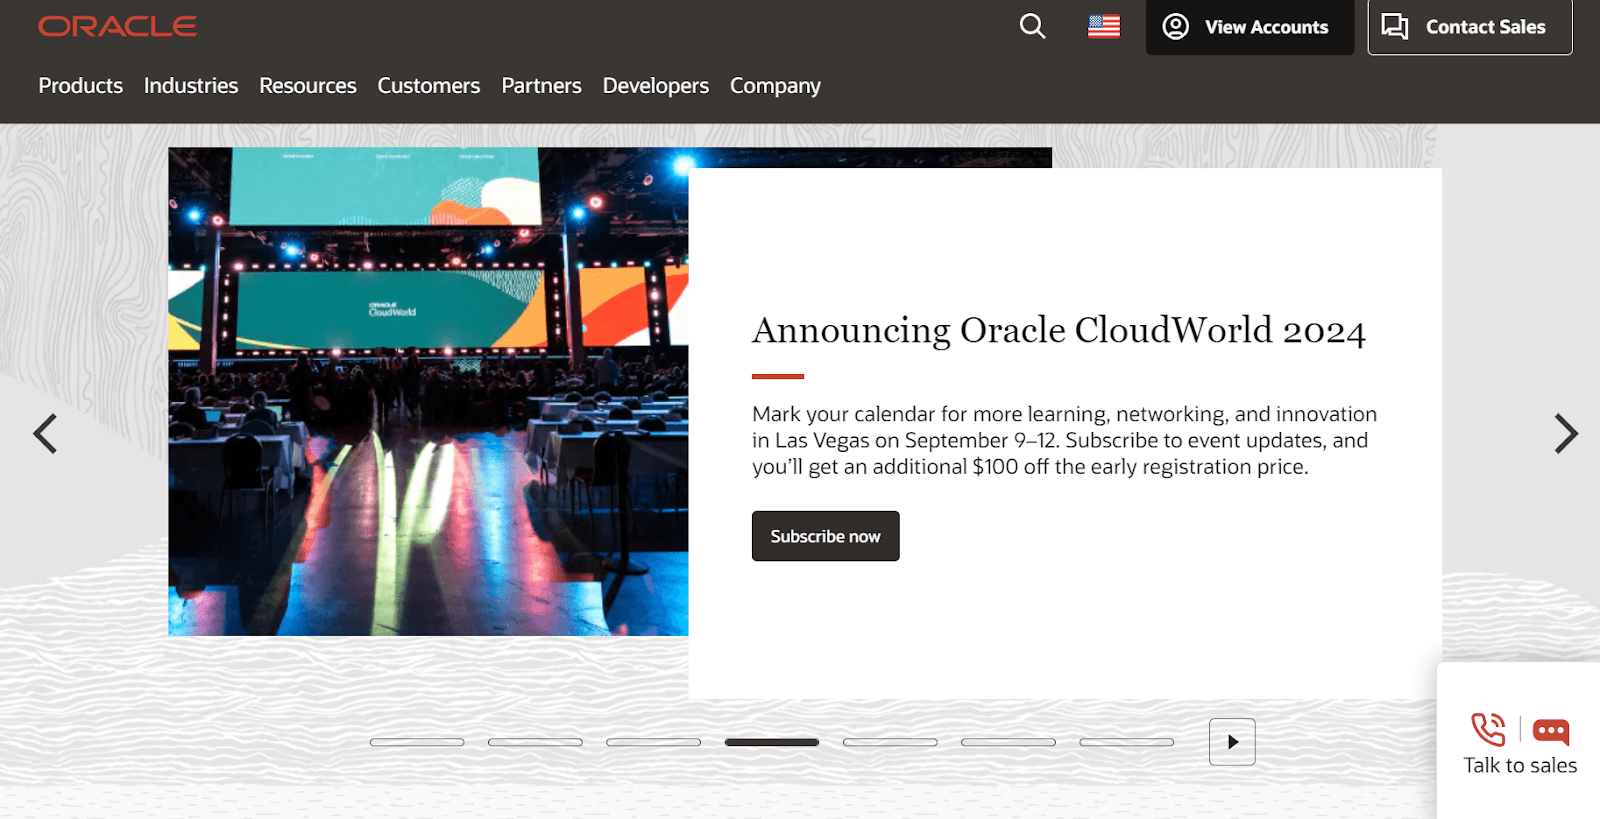Click the CloudWorld event photo
Image resolution: width=1600 pixels, height=819 pixels.
428,391
